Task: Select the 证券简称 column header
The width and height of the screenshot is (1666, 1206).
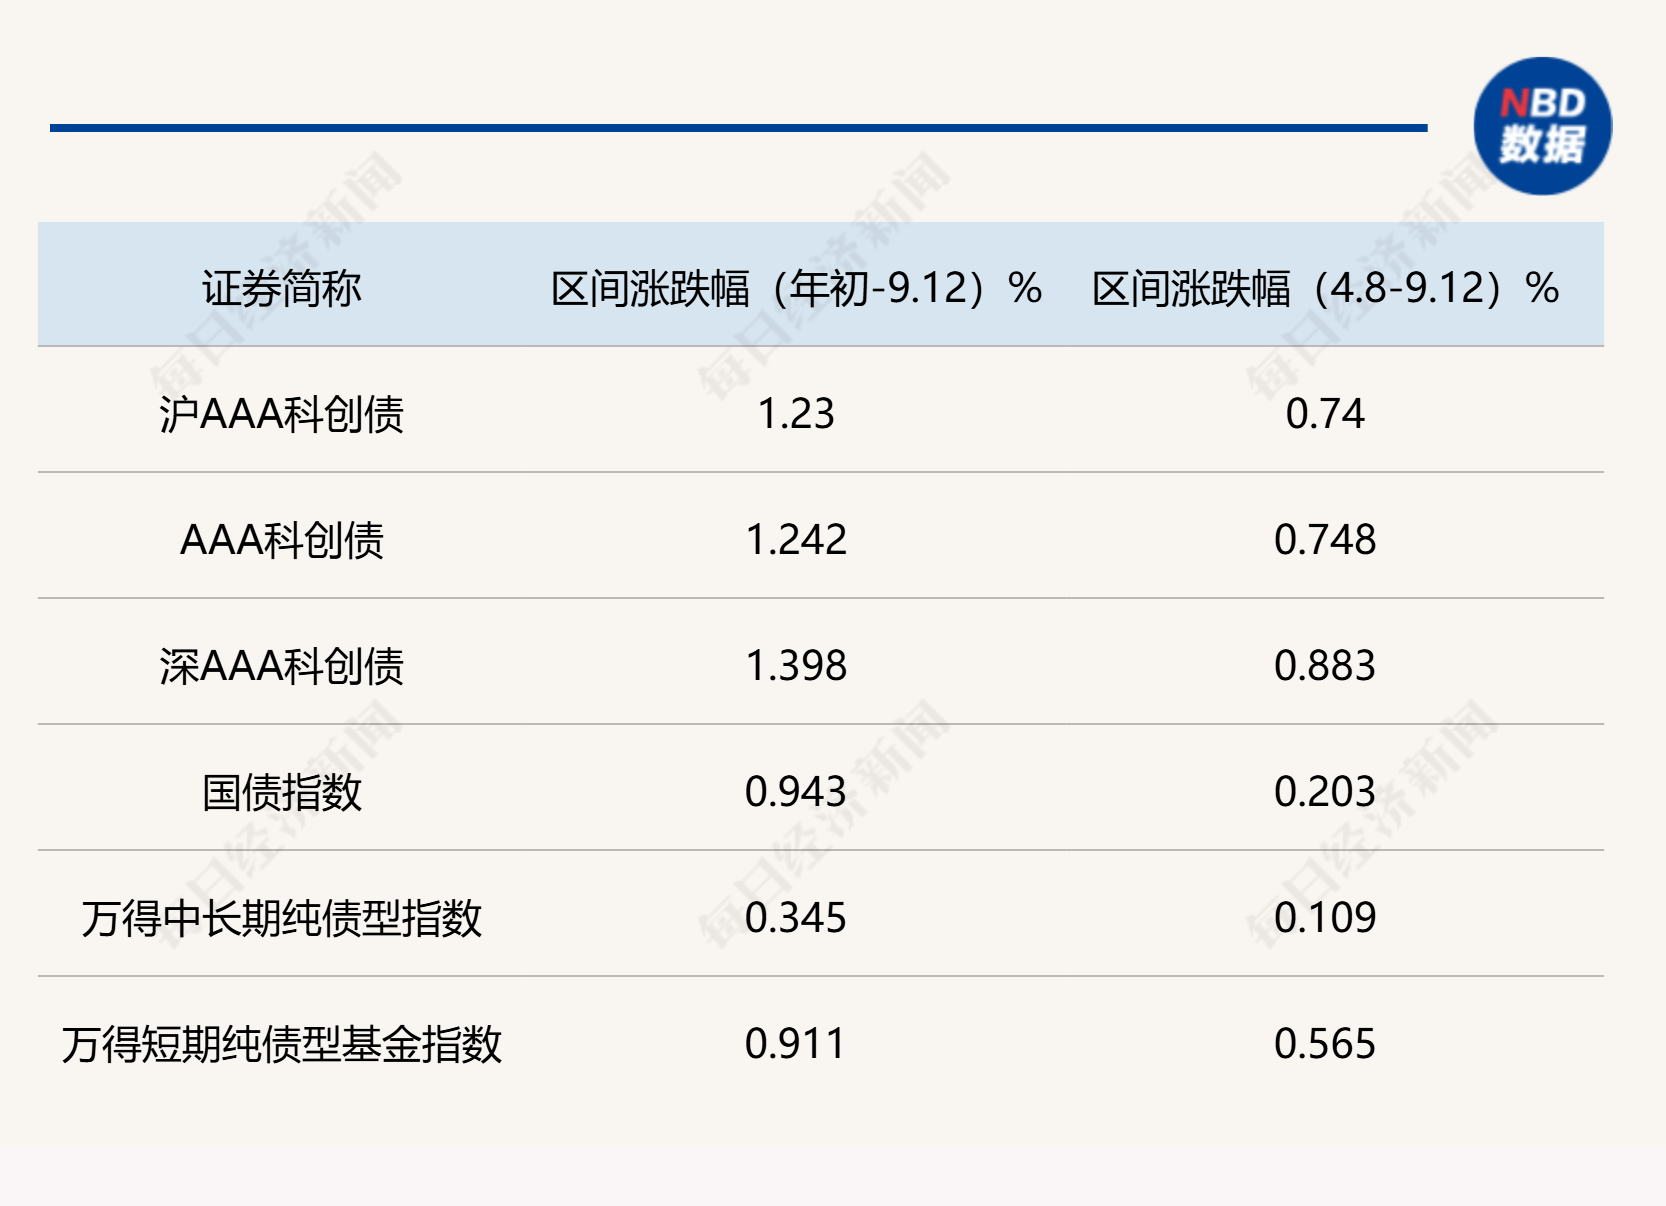Action: tap(281, 288)
